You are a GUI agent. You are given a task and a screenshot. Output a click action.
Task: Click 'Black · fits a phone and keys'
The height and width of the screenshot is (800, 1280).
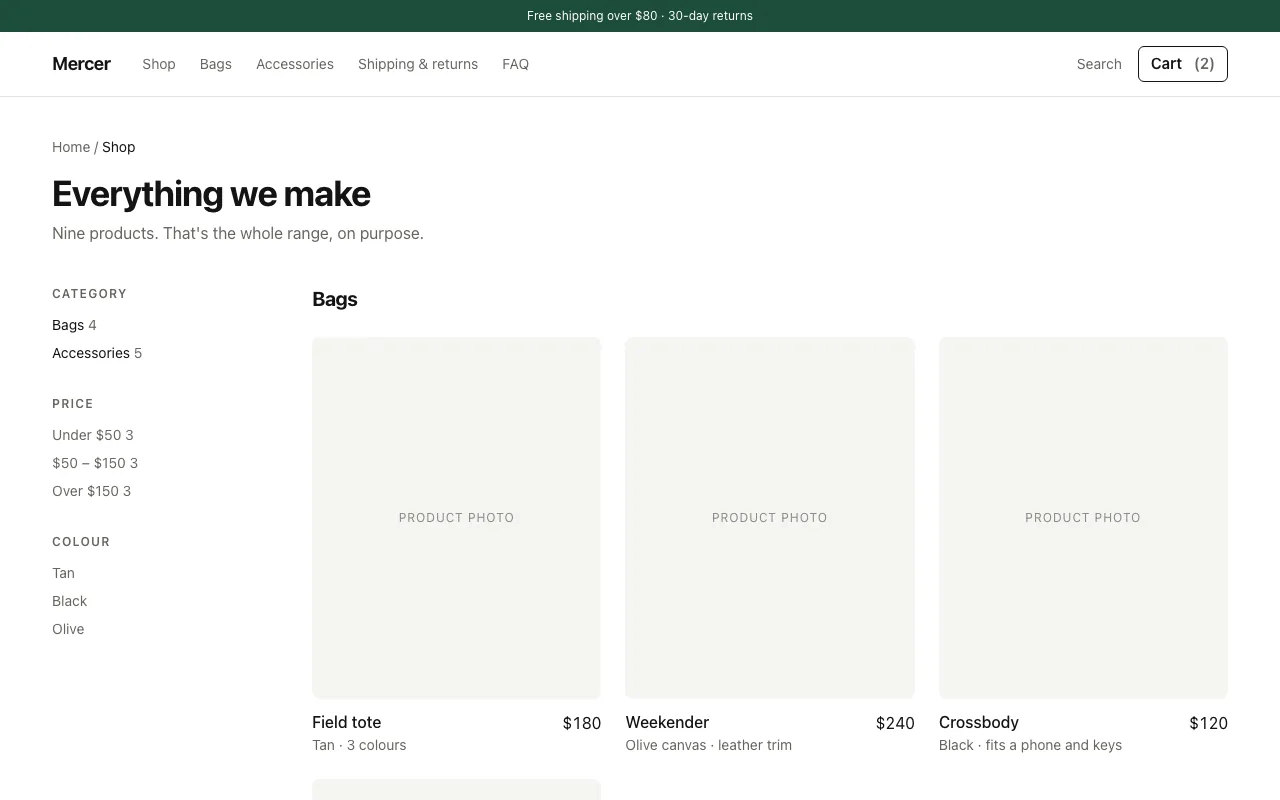point(1030,745)
